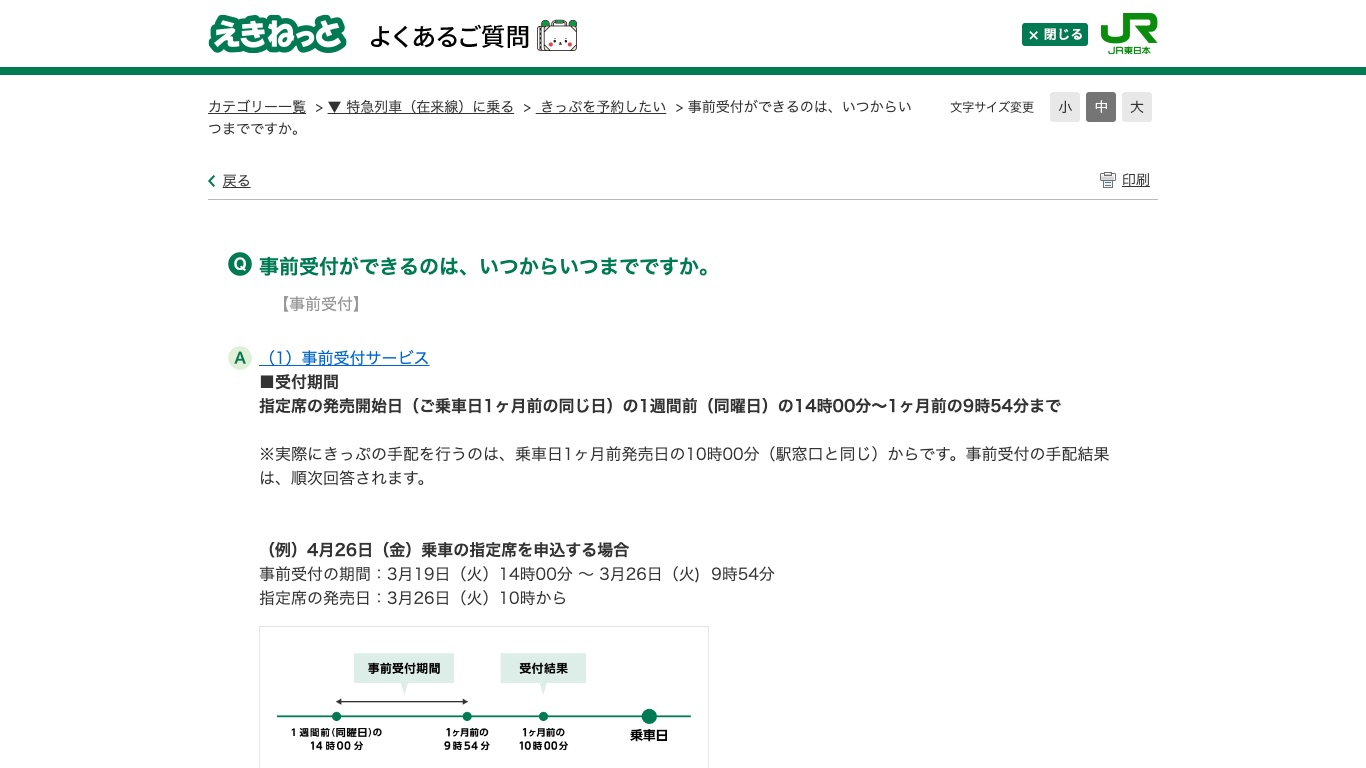The height and width of the screenshot is (768, 1366).
Task: Click the green Q question icon
Action: [x=240, y=264]
